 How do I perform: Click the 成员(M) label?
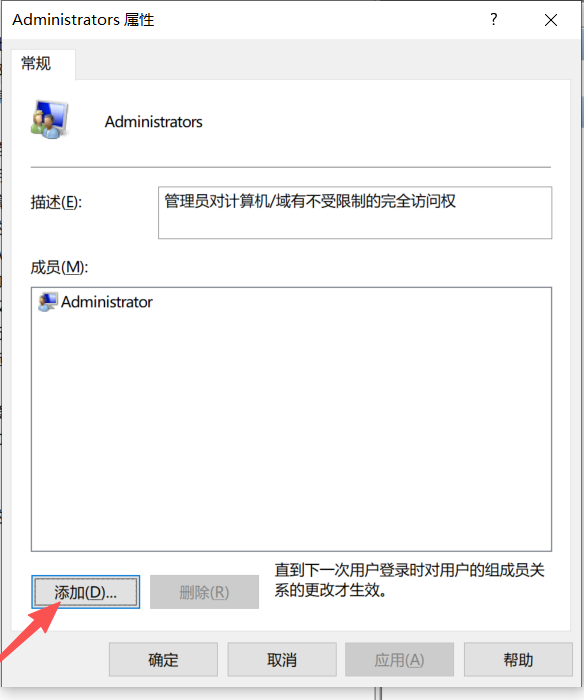(x=59, y=267)
